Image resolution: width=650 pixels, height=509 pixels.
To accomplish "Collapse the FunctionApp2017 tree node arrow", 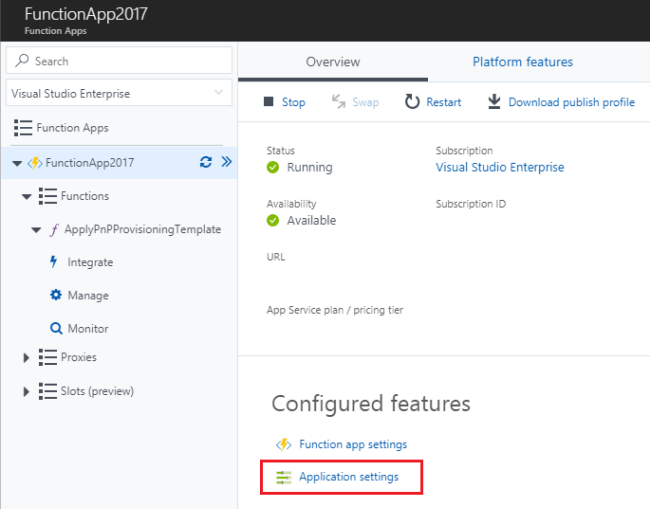I will tap(17, 163).
